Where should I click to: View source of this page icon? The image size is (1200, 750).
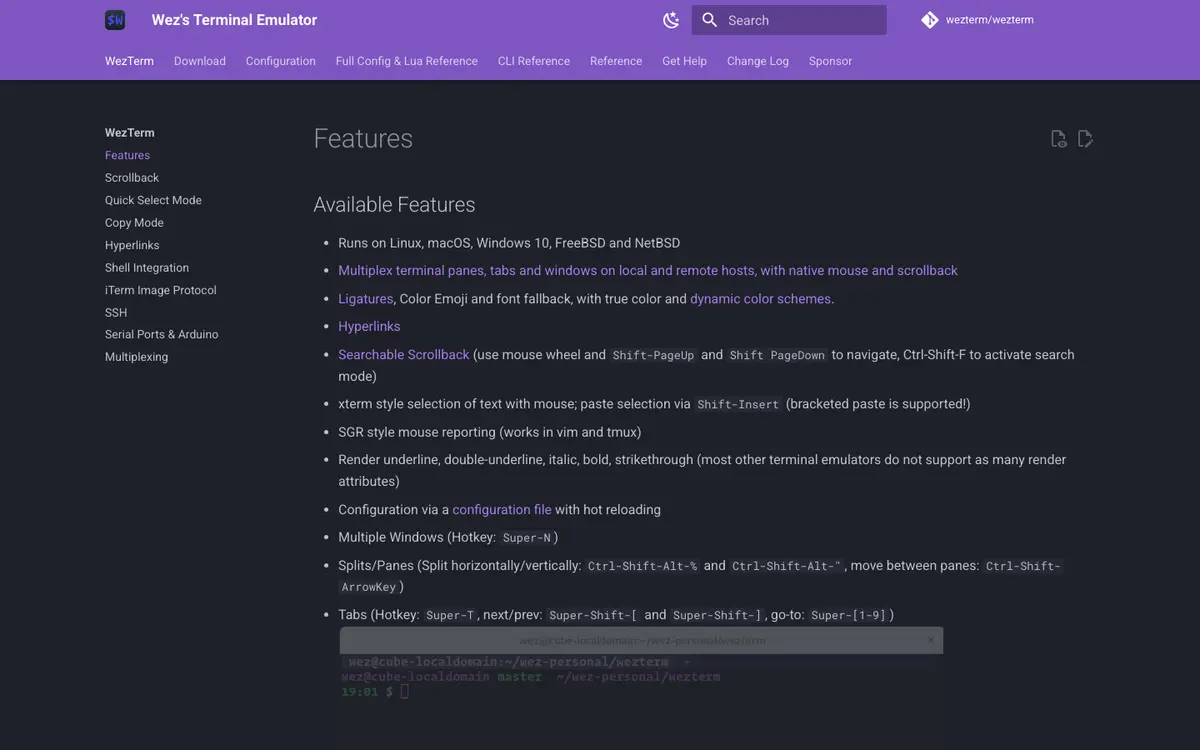click(x=1059, y=139)
